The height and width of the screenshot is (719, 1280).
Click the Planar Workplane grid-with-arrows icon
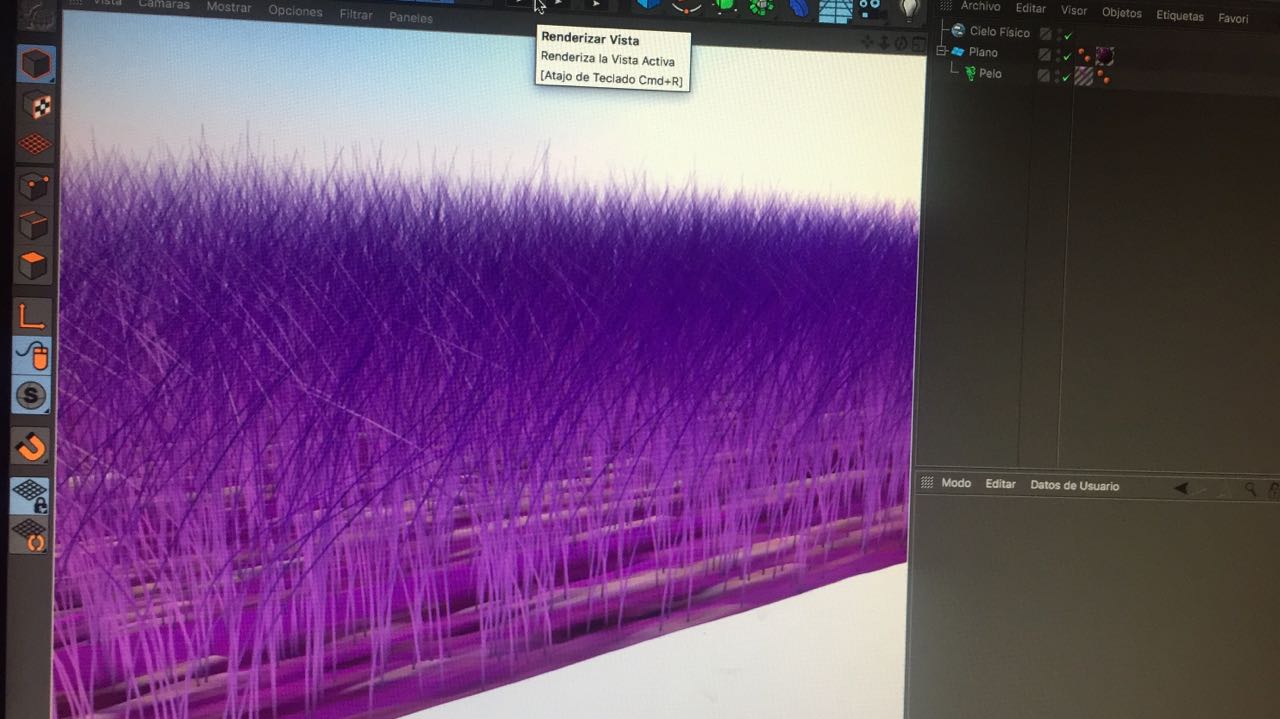click(x=30, y=535)
